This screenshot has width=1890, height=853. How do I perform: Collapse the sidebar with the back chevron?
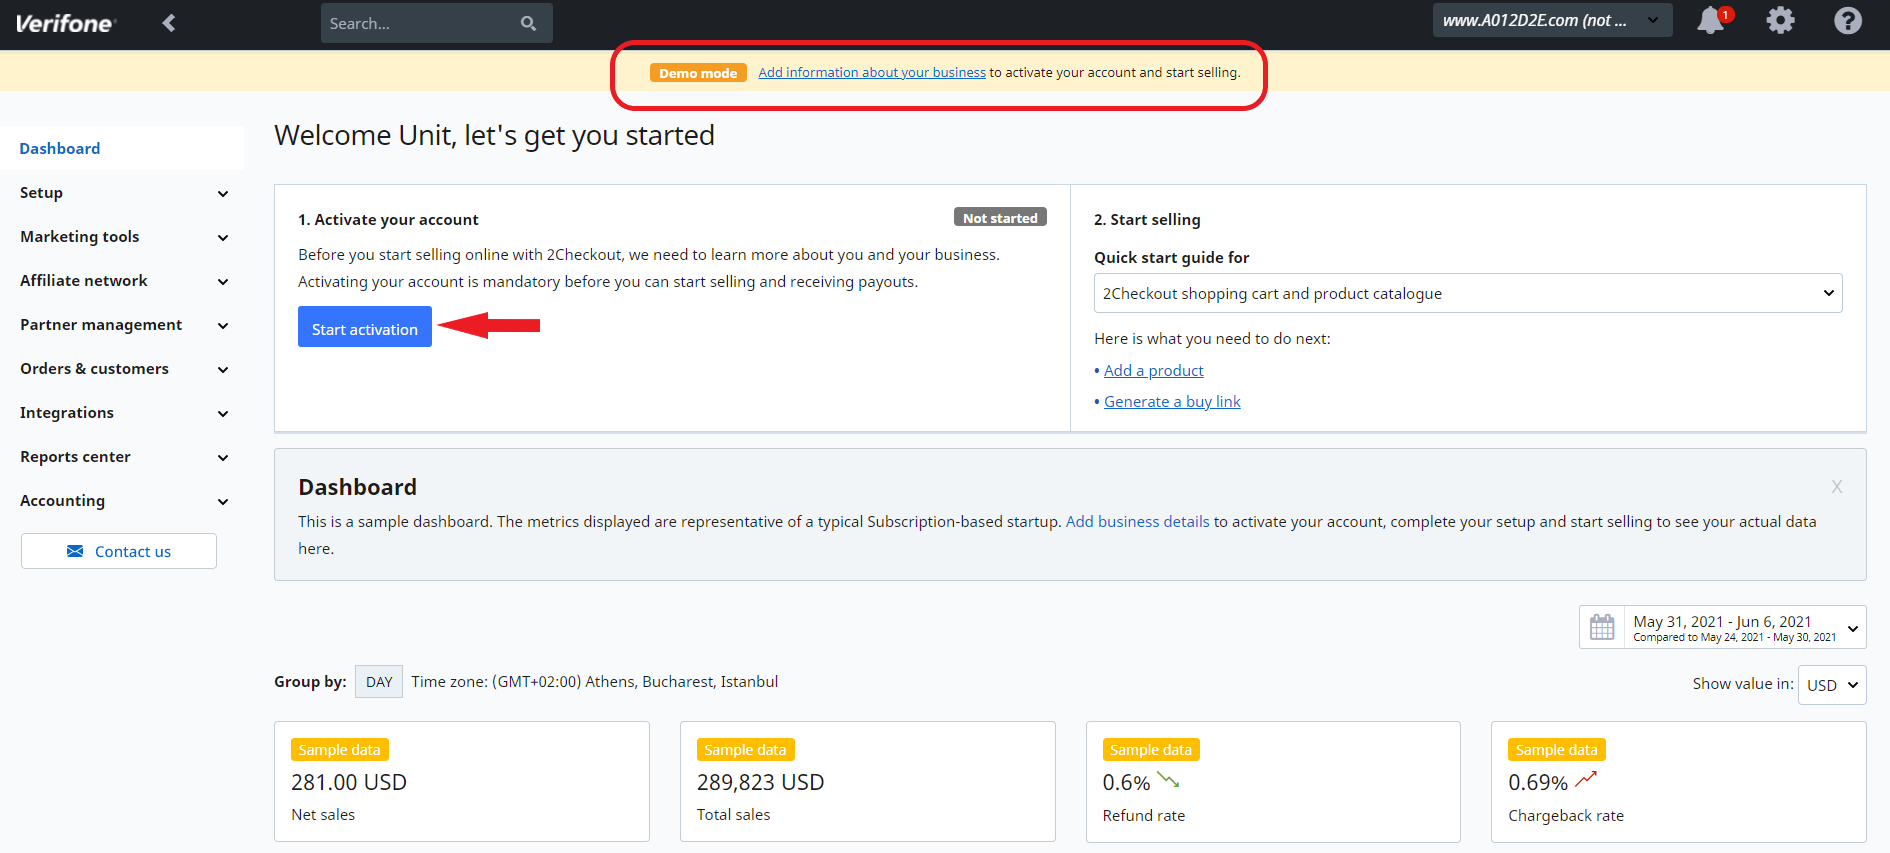pos(169,22)
